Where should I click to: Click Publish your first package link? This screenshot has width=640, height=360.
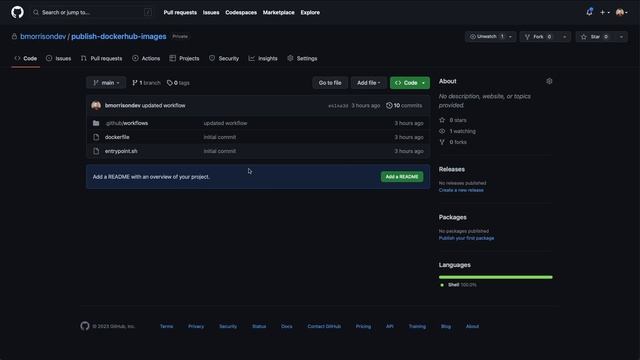466,238
